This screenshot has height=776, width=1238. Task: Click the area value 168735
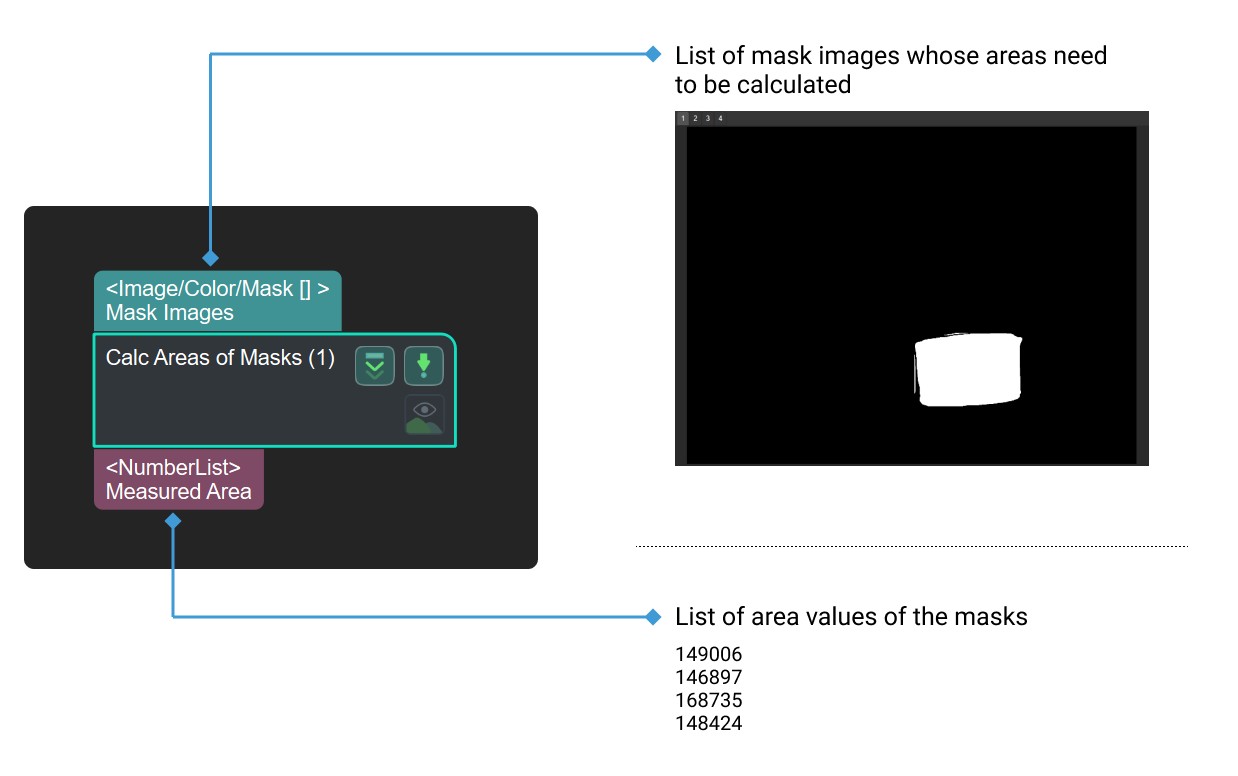tap(708, 700)
